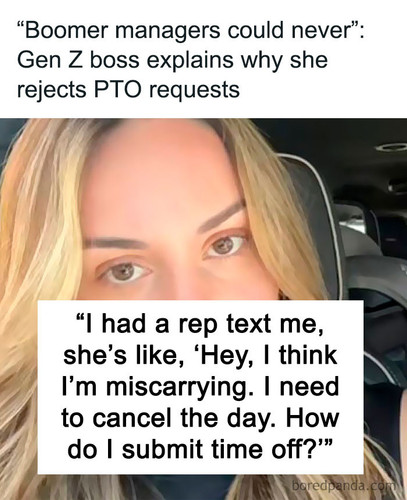This screenshot has width=407, height=500.
Task: Click the "rejects PTO requests" headline text
Action: (128, 89)
